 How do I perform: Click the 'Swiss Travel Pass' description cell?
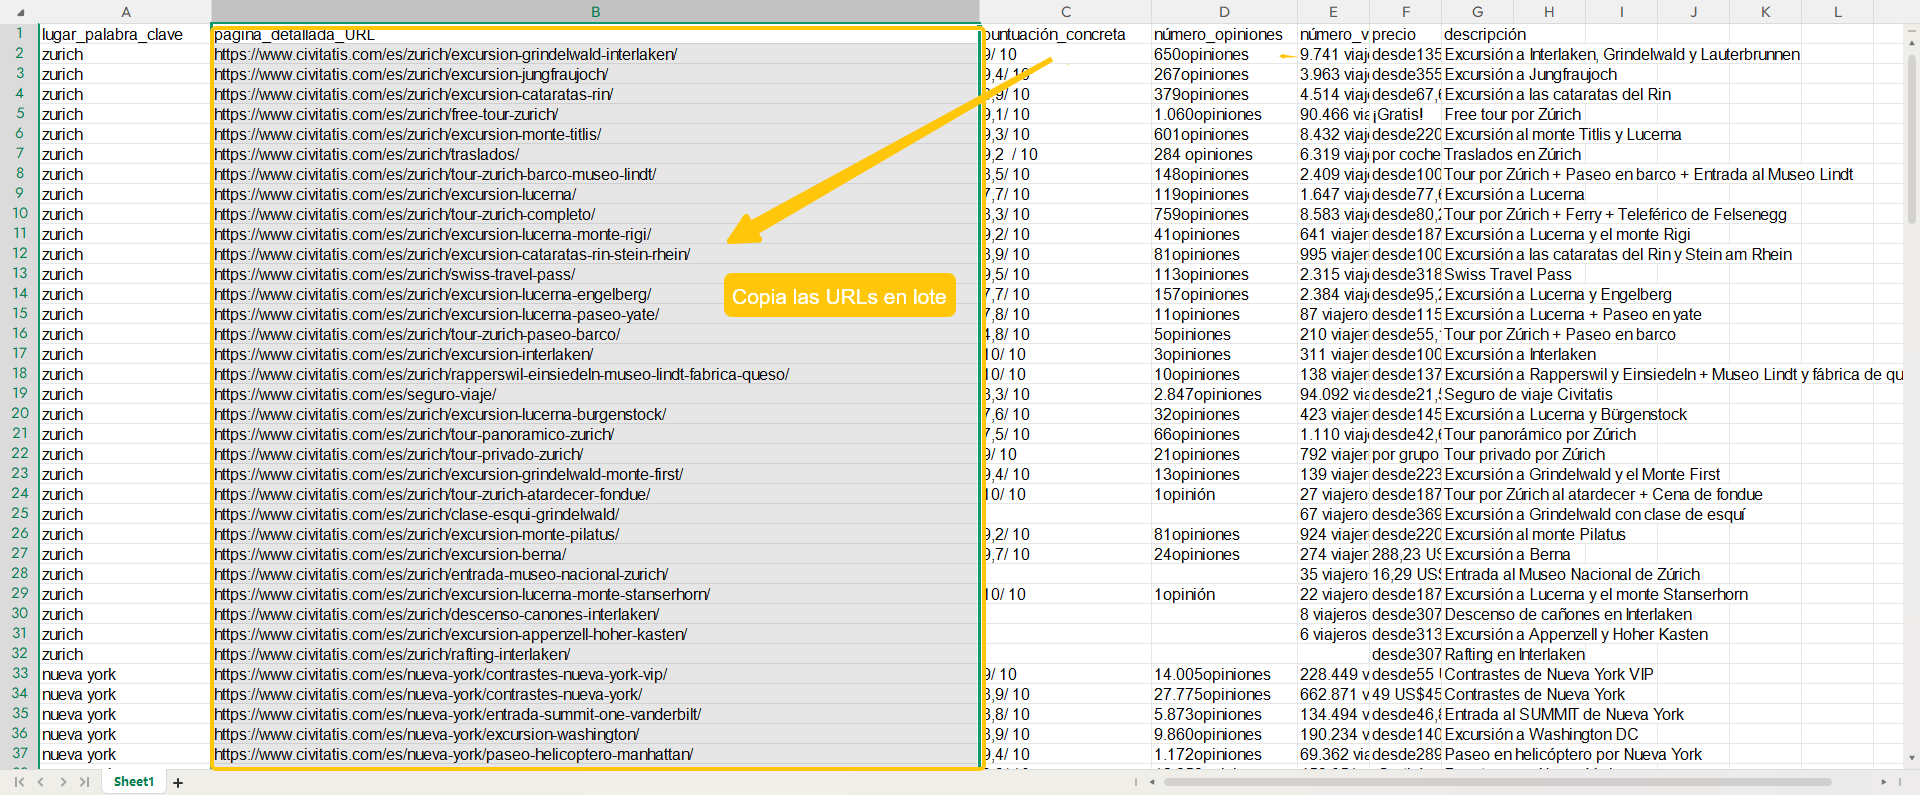[1507, 274]
